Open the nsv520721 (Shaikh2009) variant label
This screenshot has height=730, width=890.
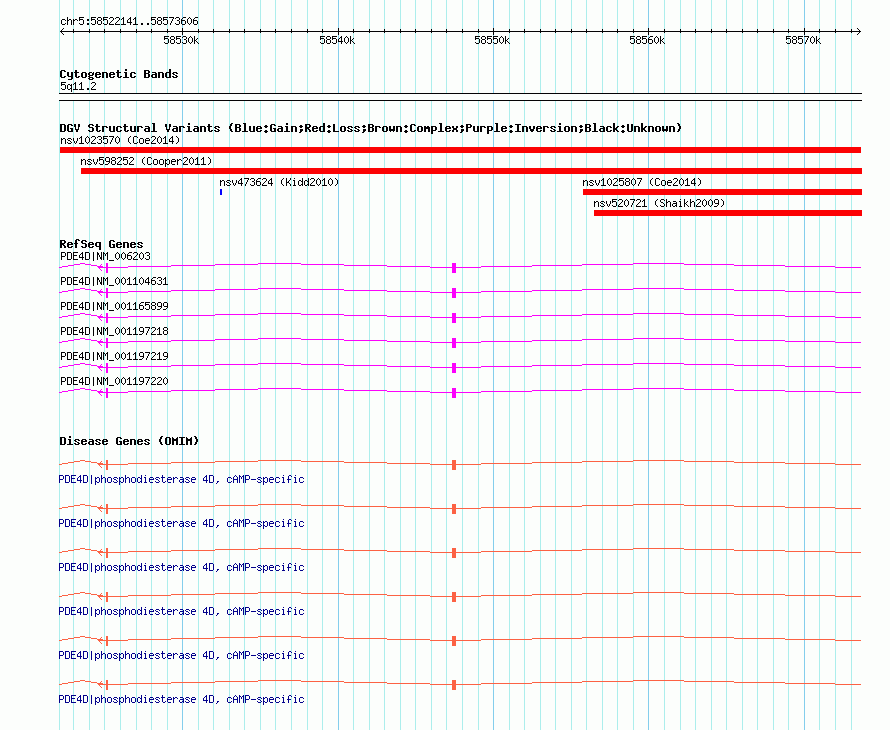(x=659, y=203)
